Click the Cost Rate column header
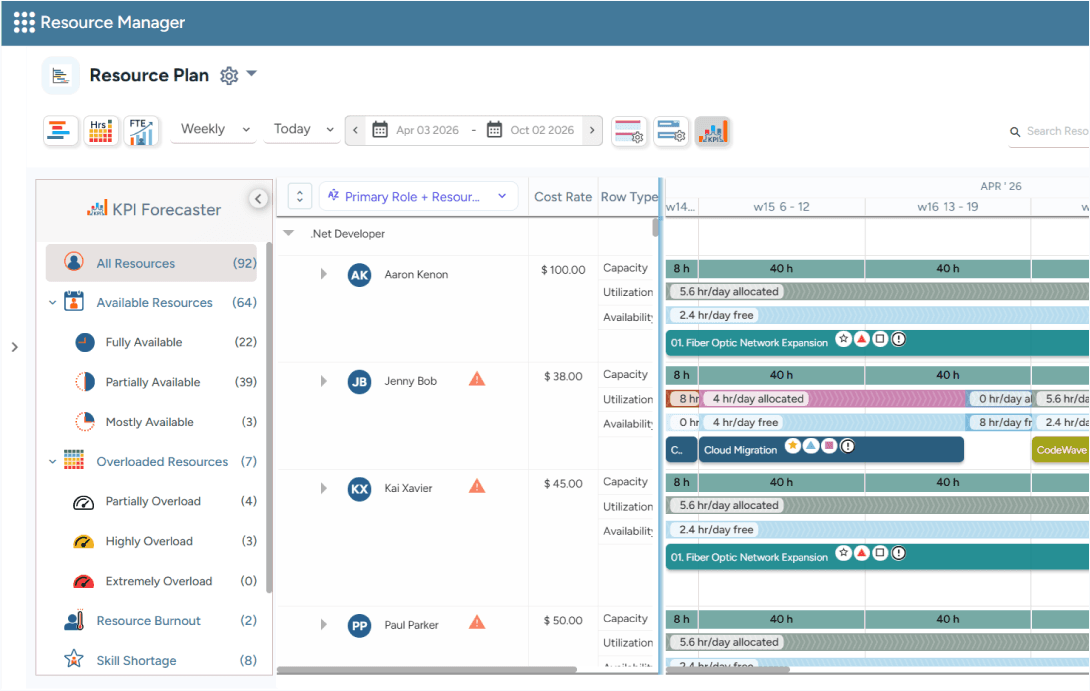 [x=562, y=197]
